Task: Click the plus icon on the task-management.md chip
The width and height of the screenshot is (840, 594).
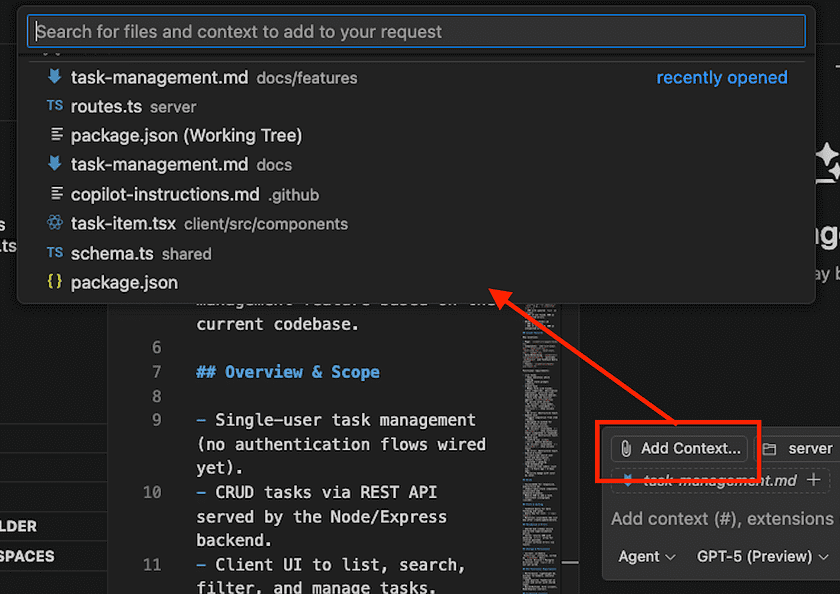Action: (x=814, y=480)
